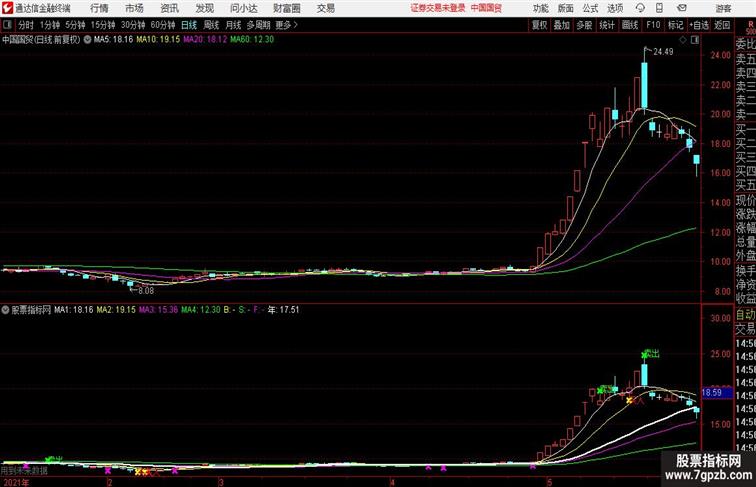The image size is (756, 487).
Task: Toggle the left panel icon before 分时
Action: (x=7, y=25)
